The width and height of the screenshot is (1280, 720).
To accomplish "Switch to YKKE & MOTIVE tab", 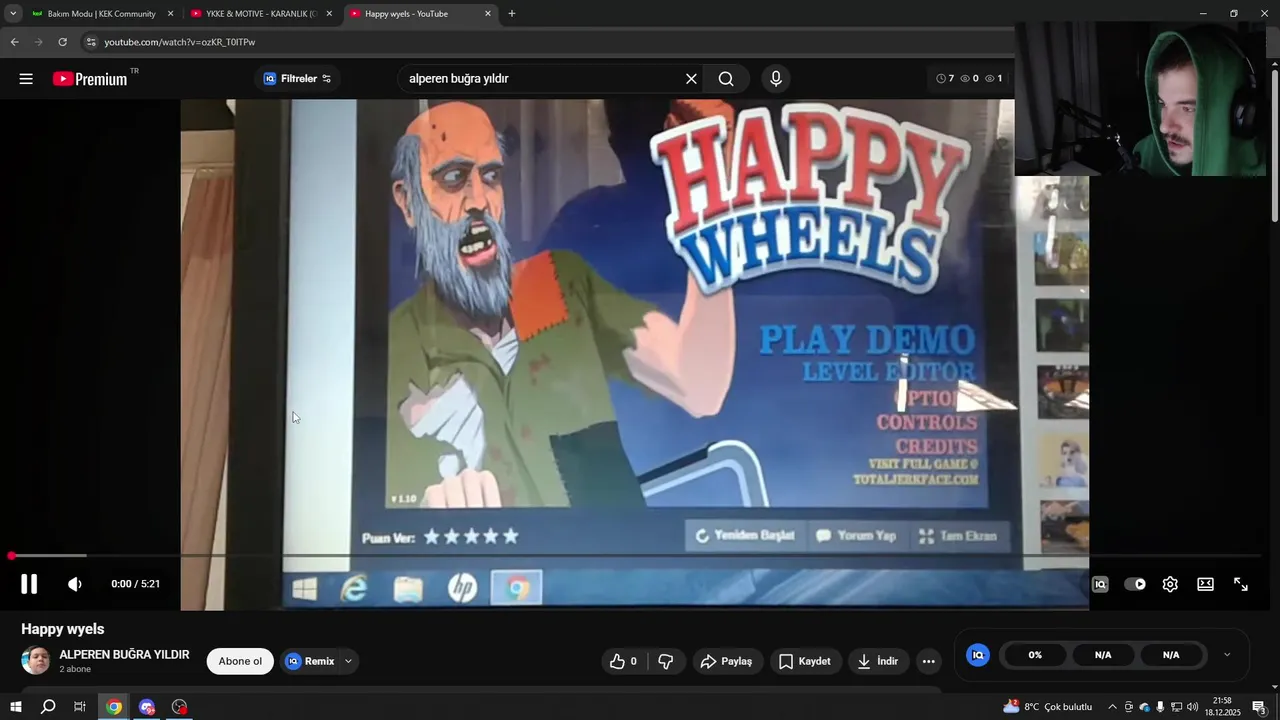I will click(259, 14).
